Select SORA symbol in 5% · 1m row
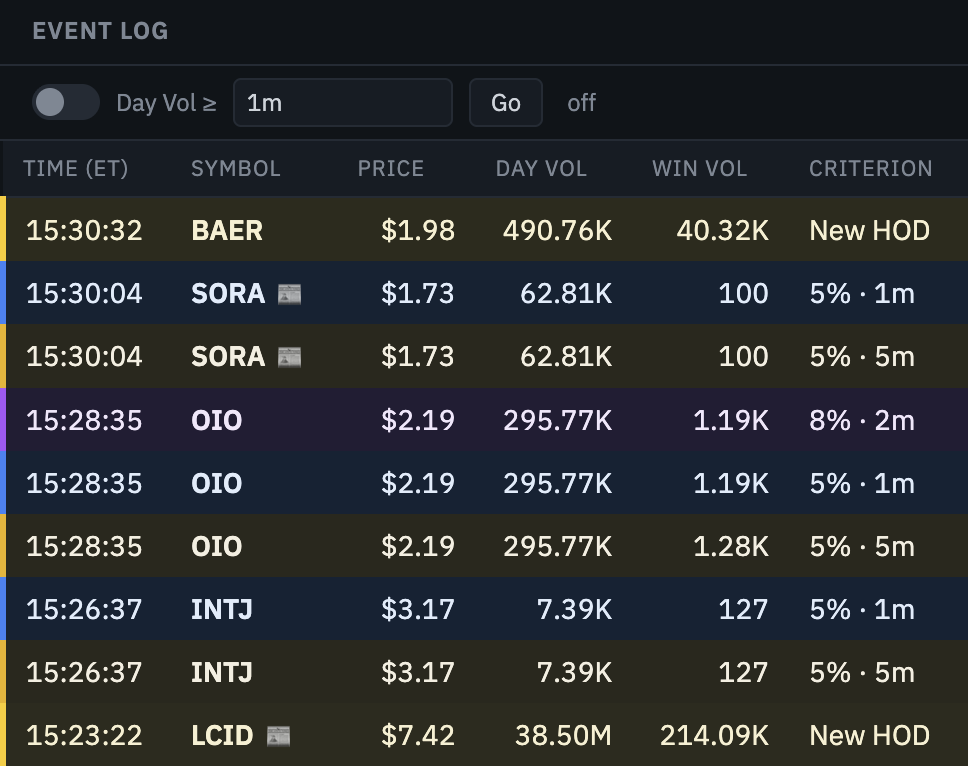 tap(228, 293)
